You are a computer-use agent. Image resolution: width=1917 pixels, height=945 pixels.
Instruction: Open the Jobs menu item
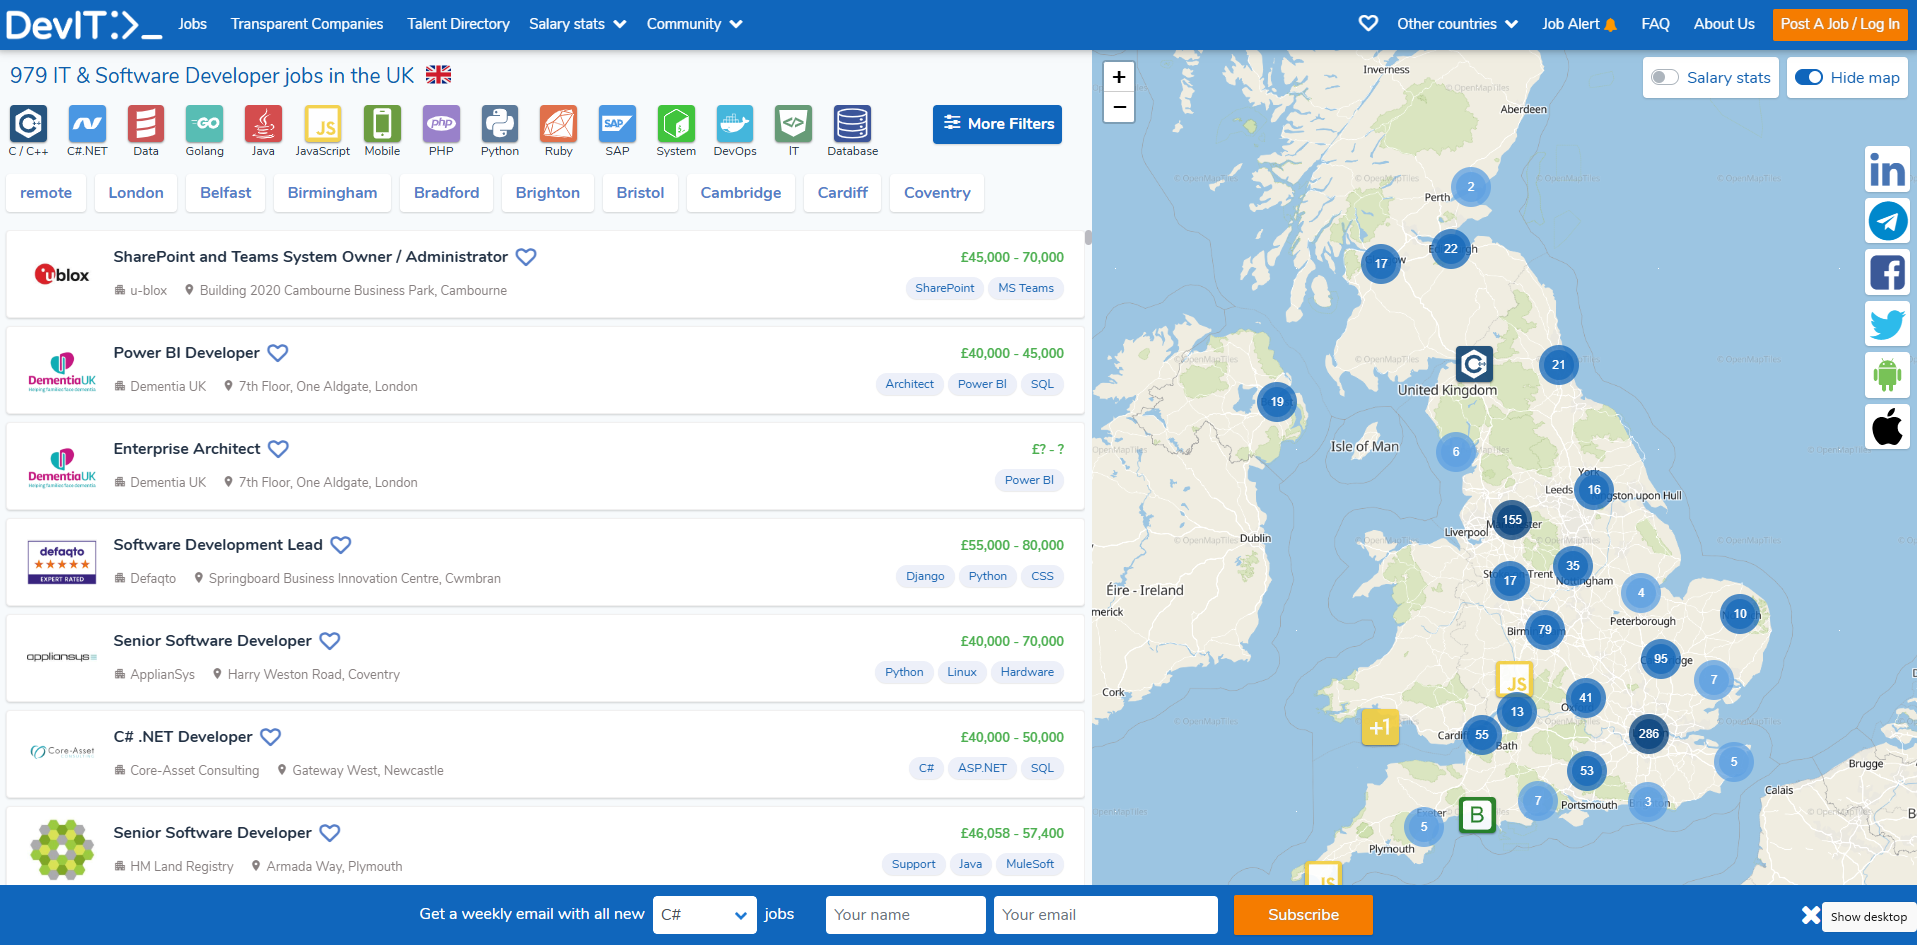193,24
